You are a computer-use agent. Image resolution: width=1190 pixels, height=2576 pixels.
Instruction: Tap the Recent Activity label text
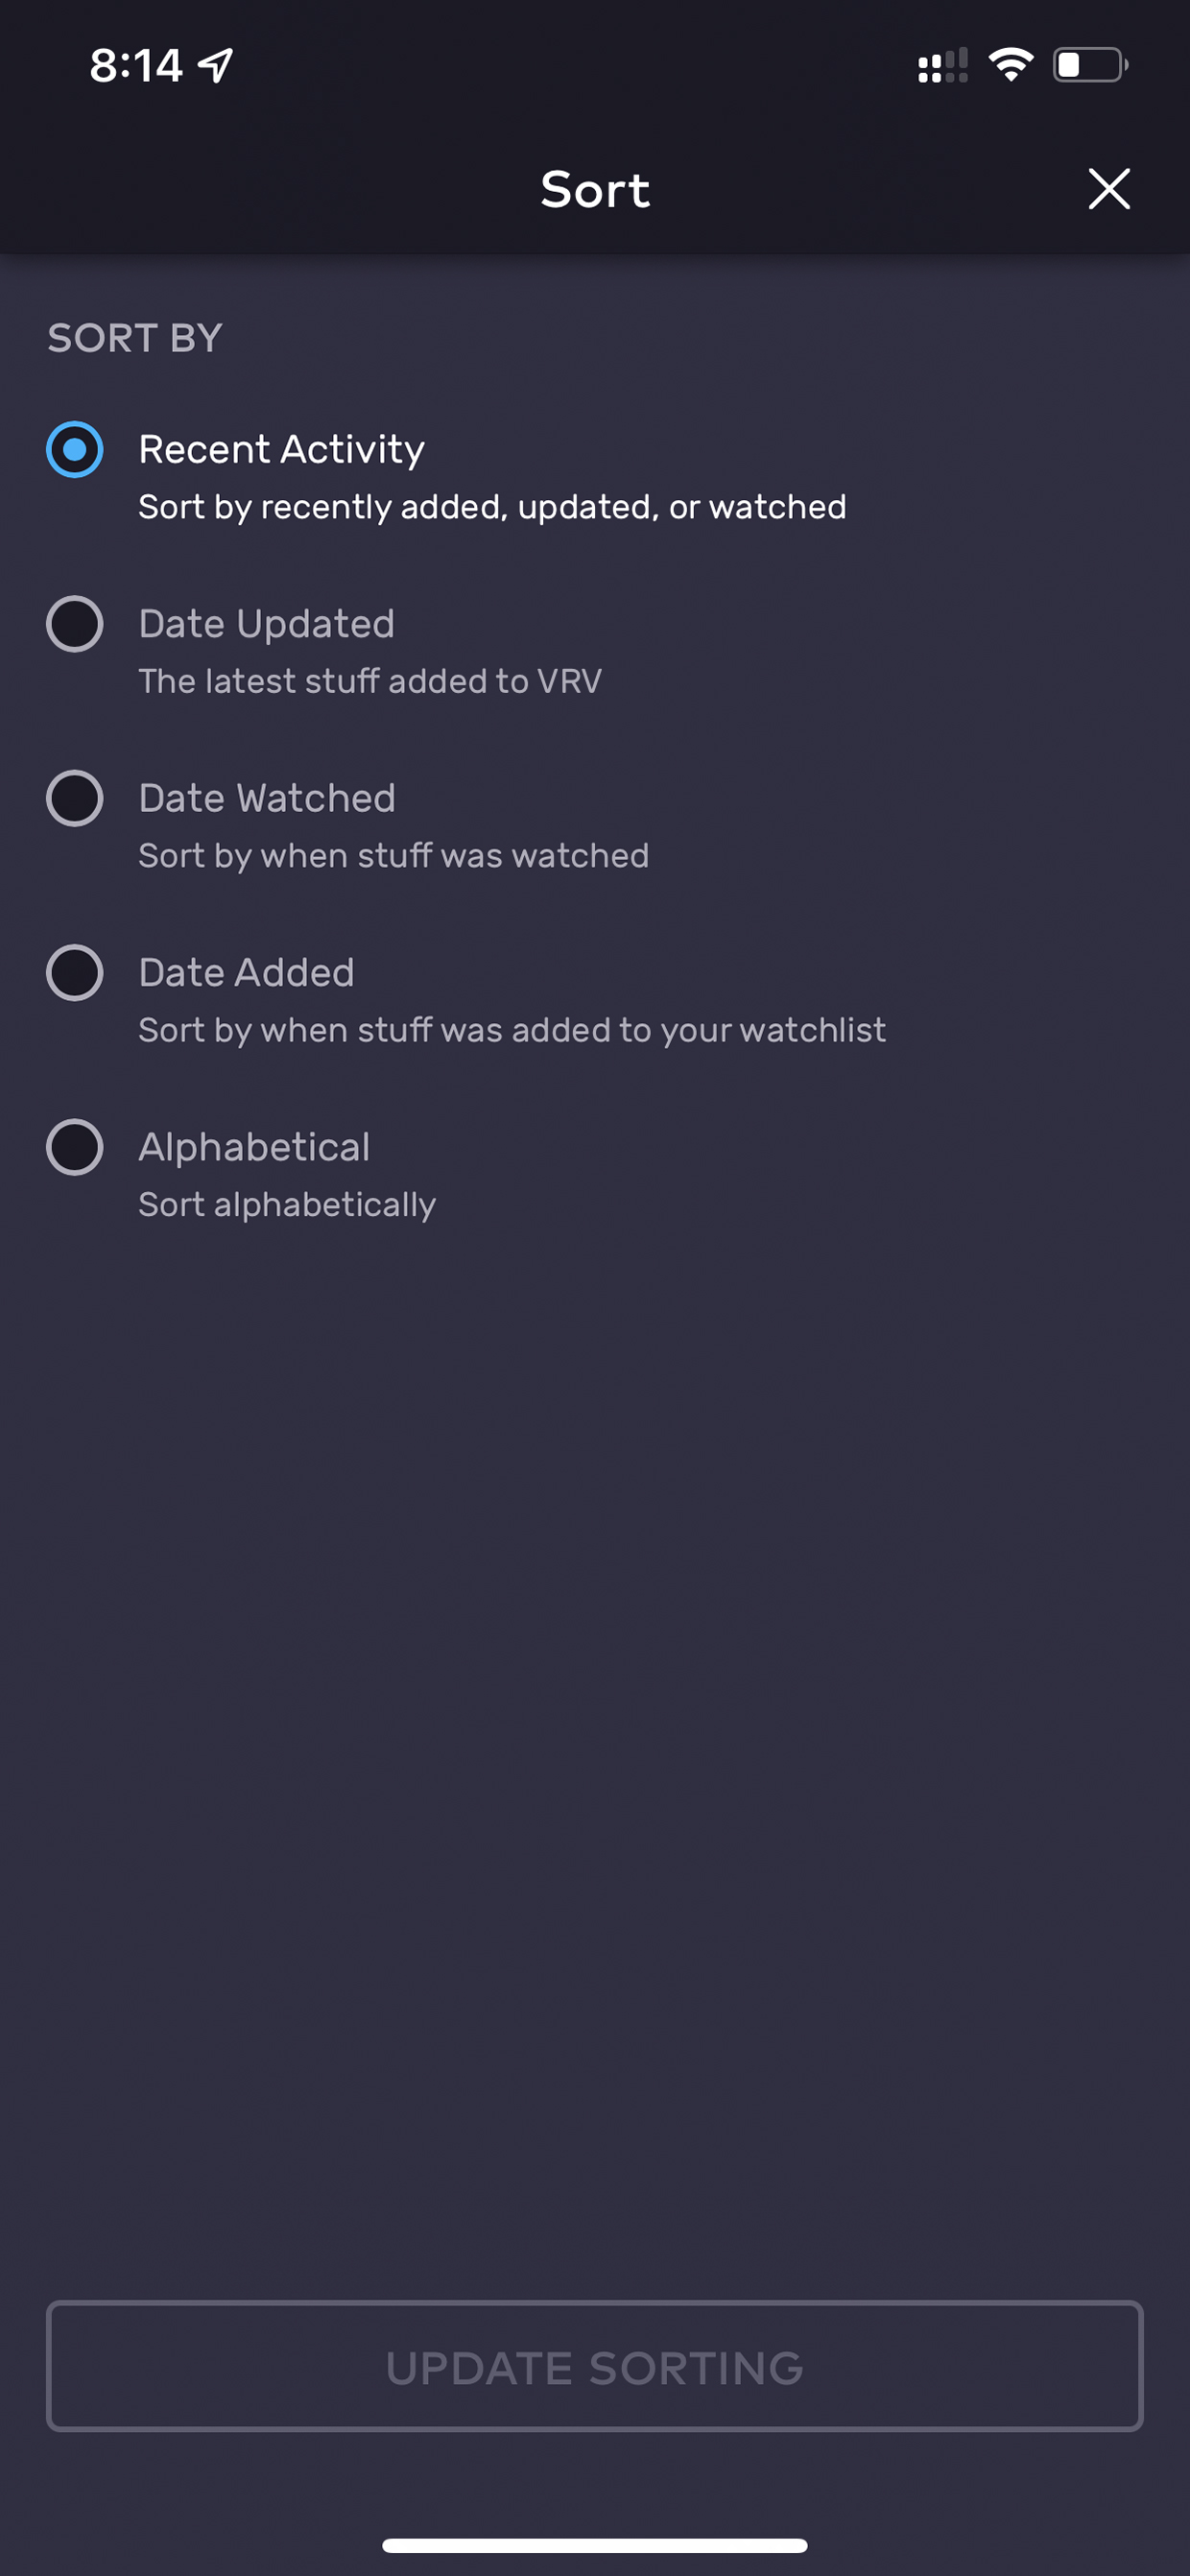tap(281, 450)
